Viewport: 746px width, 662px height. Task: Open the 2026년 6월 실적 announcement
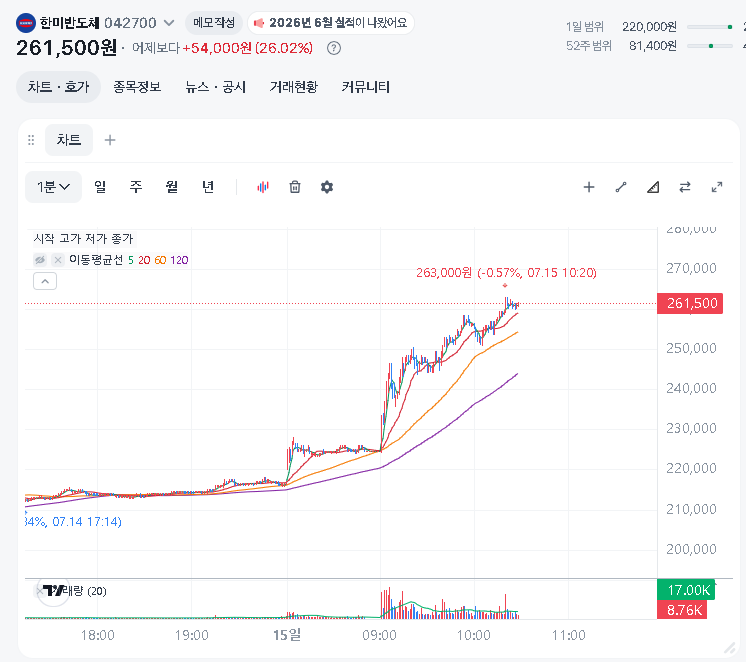[x=331, y=23]
